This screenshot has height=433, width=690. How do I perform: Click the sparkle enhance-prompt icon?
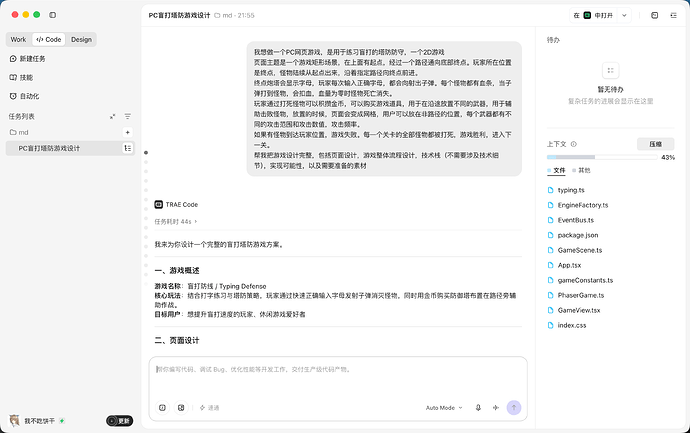(x=495, y=408)
